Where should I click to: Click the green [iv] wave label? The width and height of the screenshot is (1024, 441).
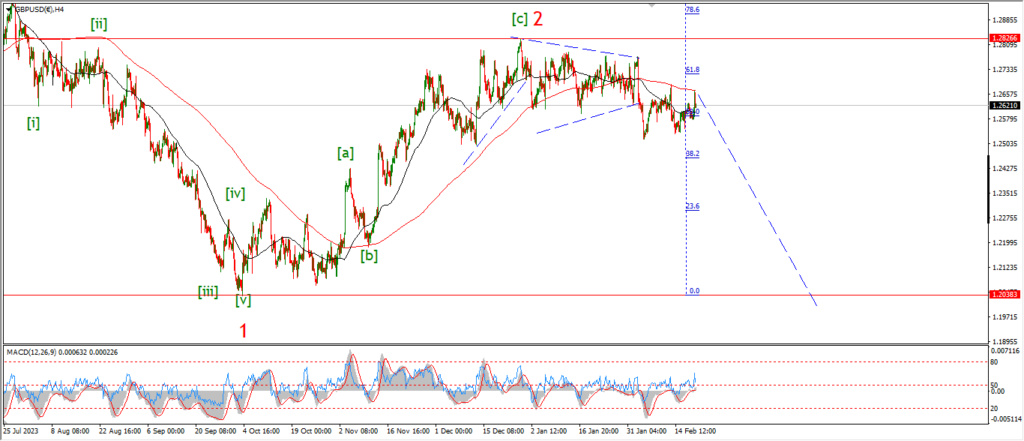pos(235,193)
